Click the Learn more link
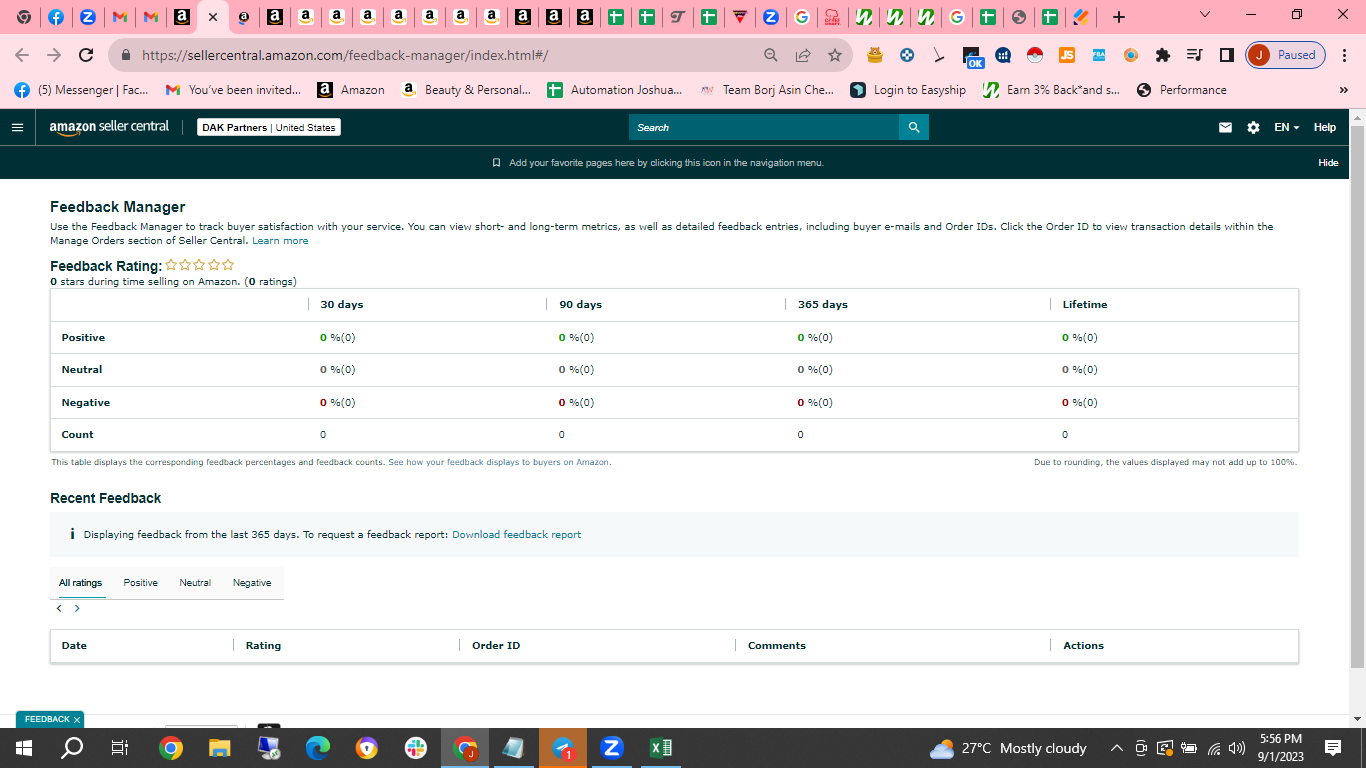This screenshot has width=1366, height=768. pyautogui.click(x=280, y=241)
